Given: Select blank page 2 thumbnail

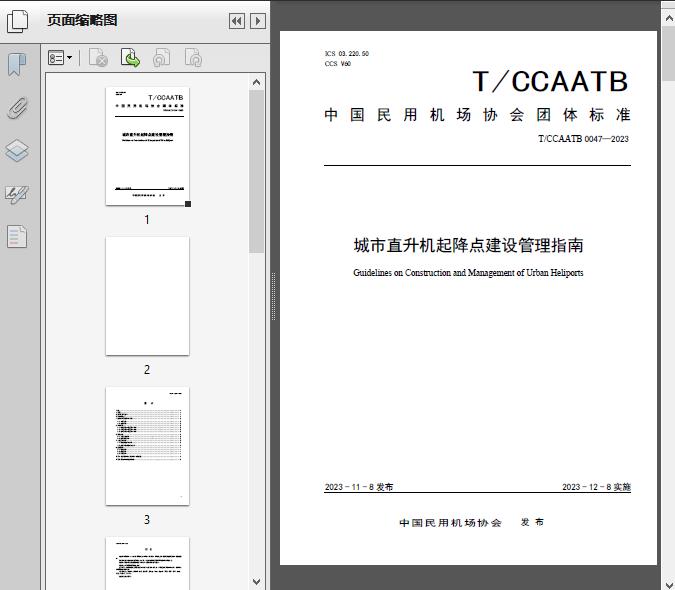Looking at the screenshot, I should pos(147,296).
